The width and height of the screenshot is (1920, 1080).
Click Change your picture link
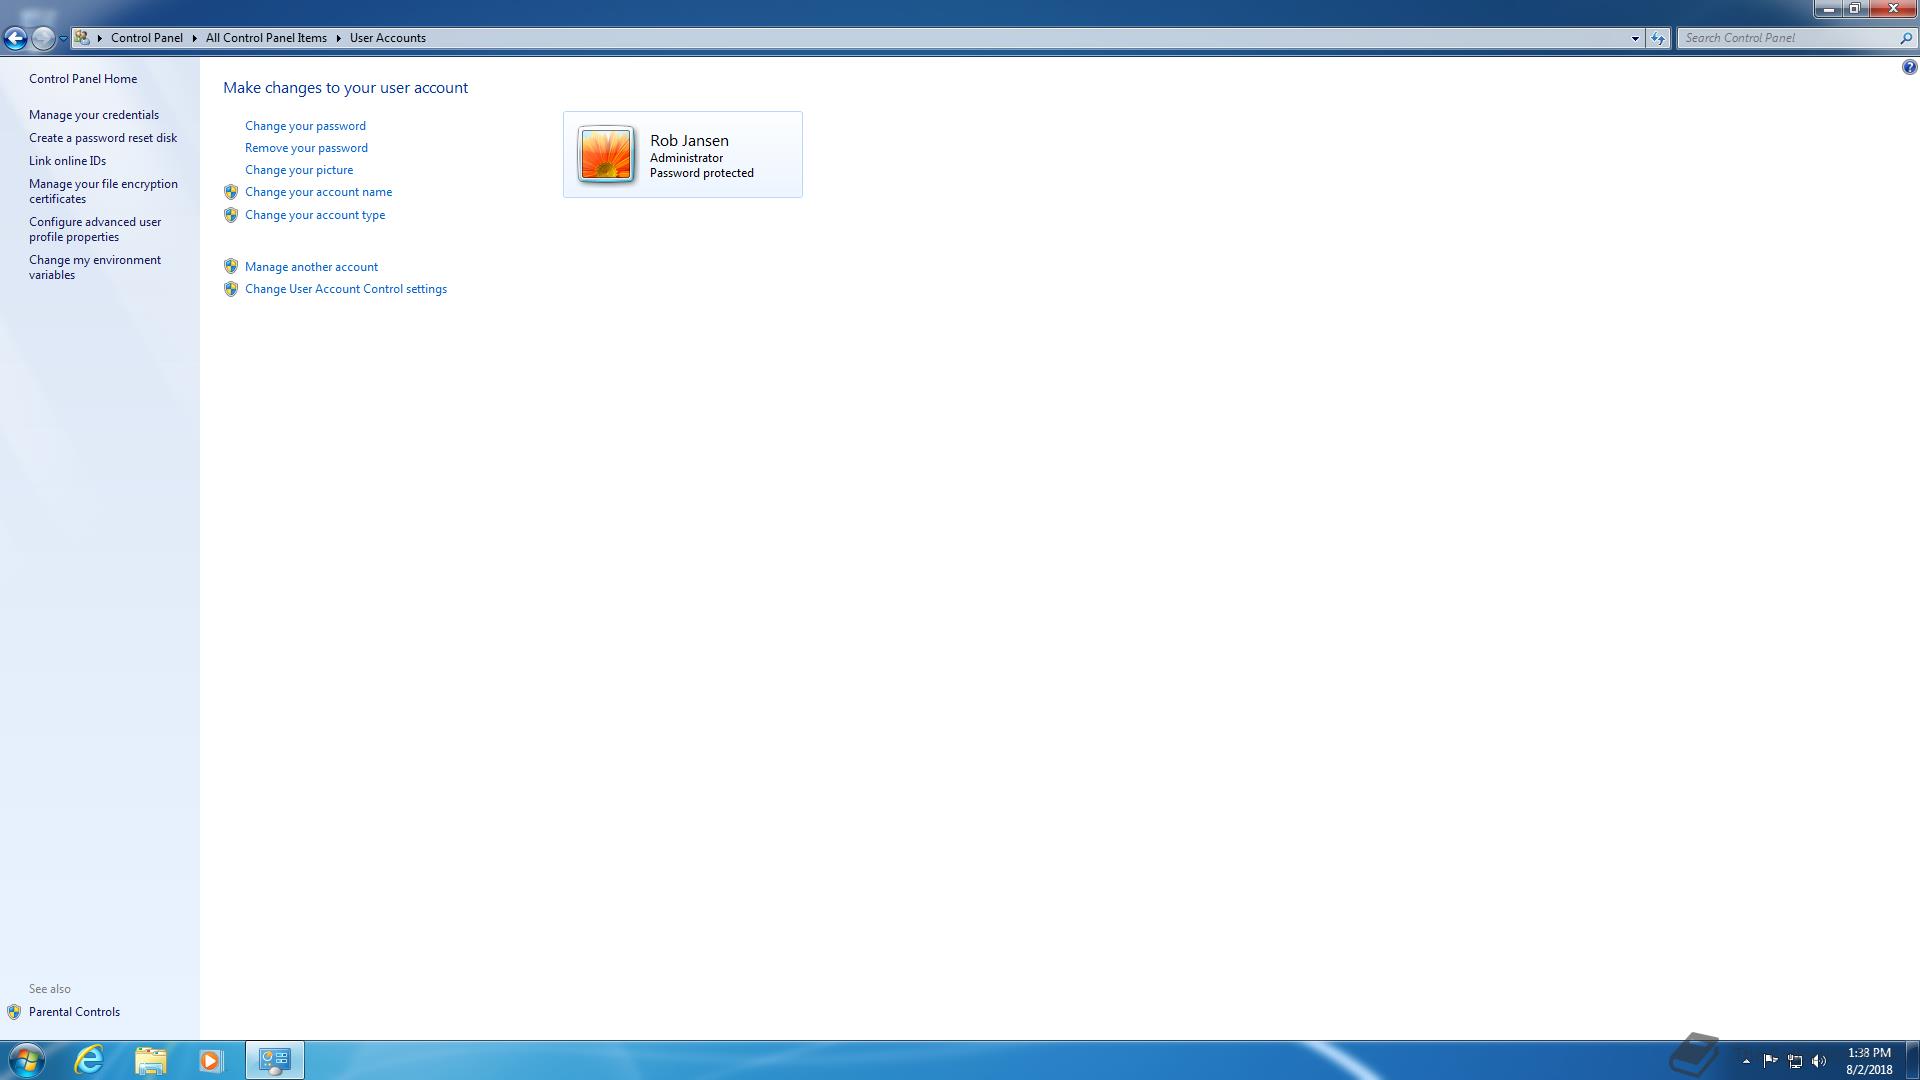(x=299, y=170)
